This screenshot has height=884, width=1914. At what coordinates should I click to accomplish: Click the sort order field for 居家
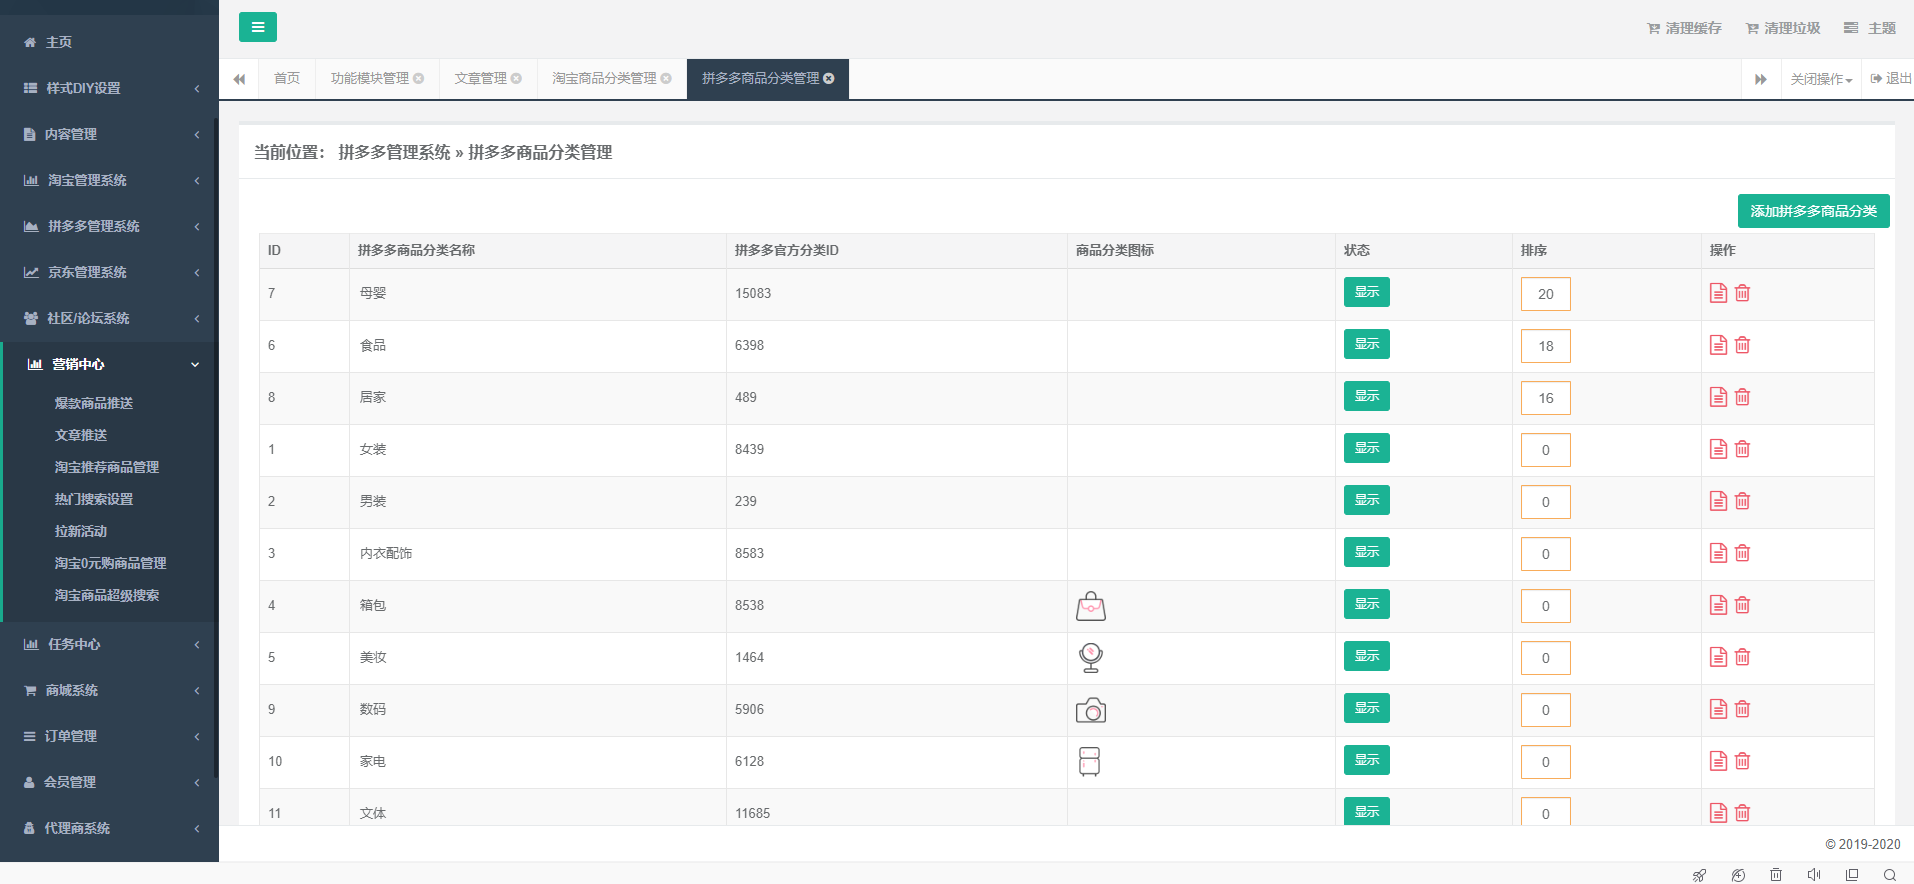(1545, 398)
